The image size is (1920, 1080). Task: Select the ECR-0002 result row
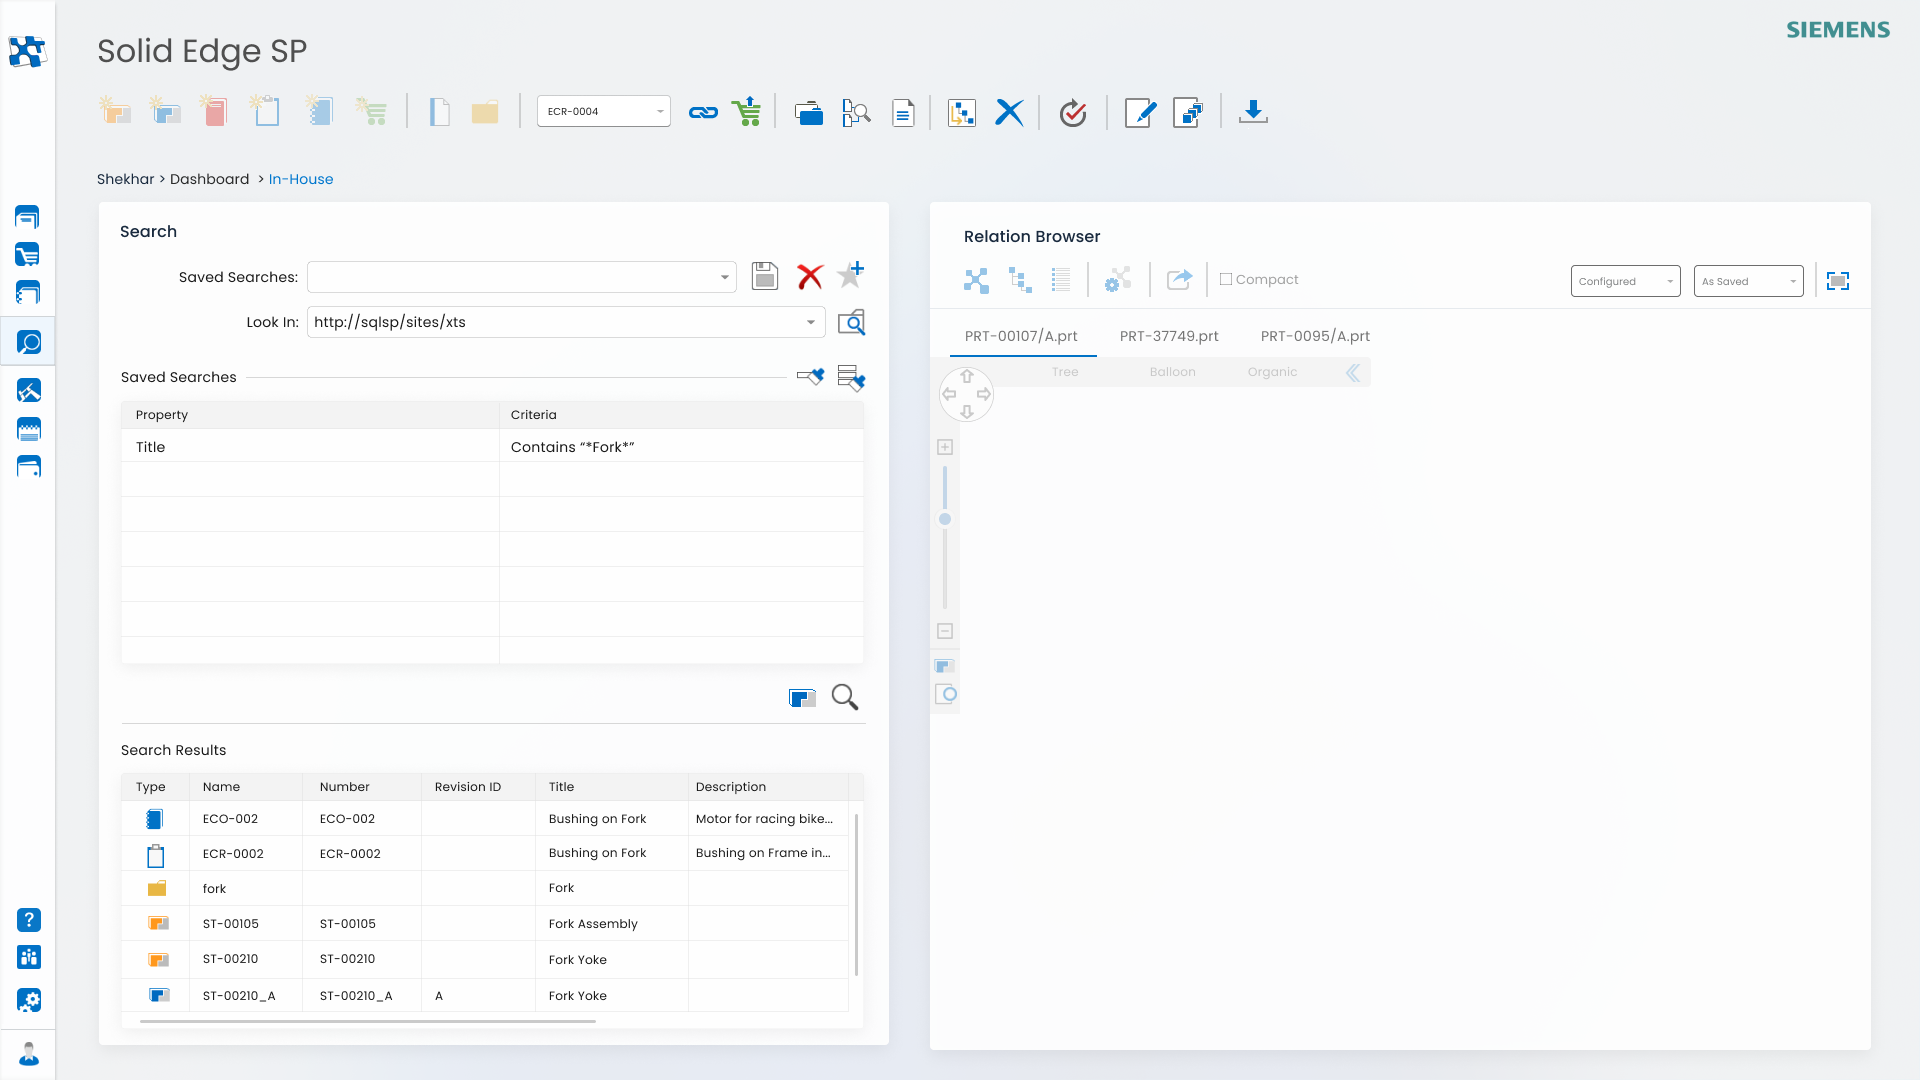coord(487,853)
